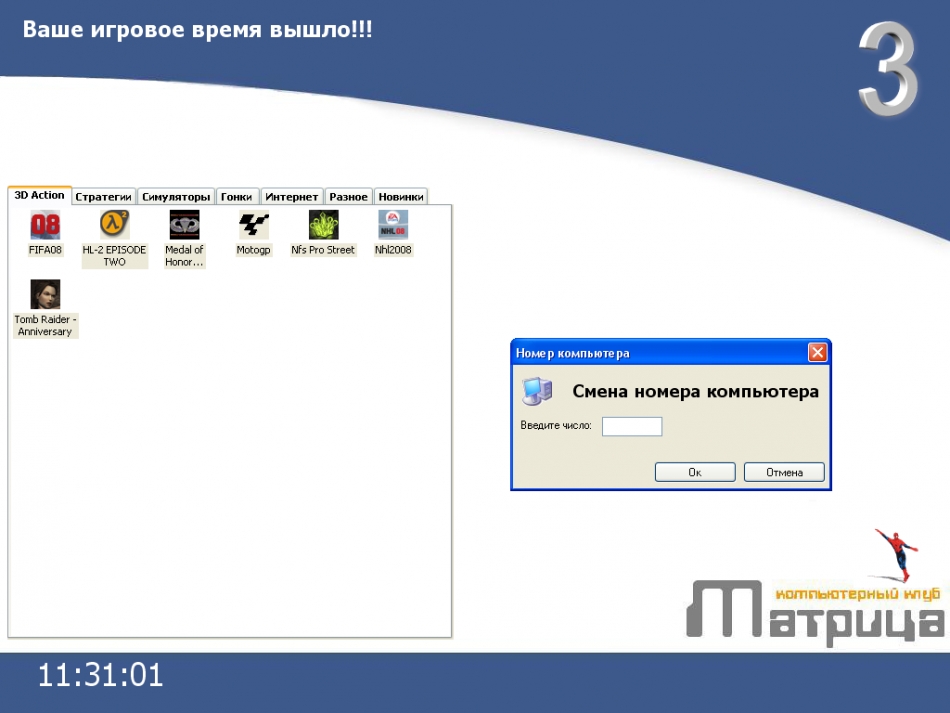The height and width of the screenshot is (713, 950).
Task: Click the Ваше игровое время вышло message
Action: pos(198,30)
